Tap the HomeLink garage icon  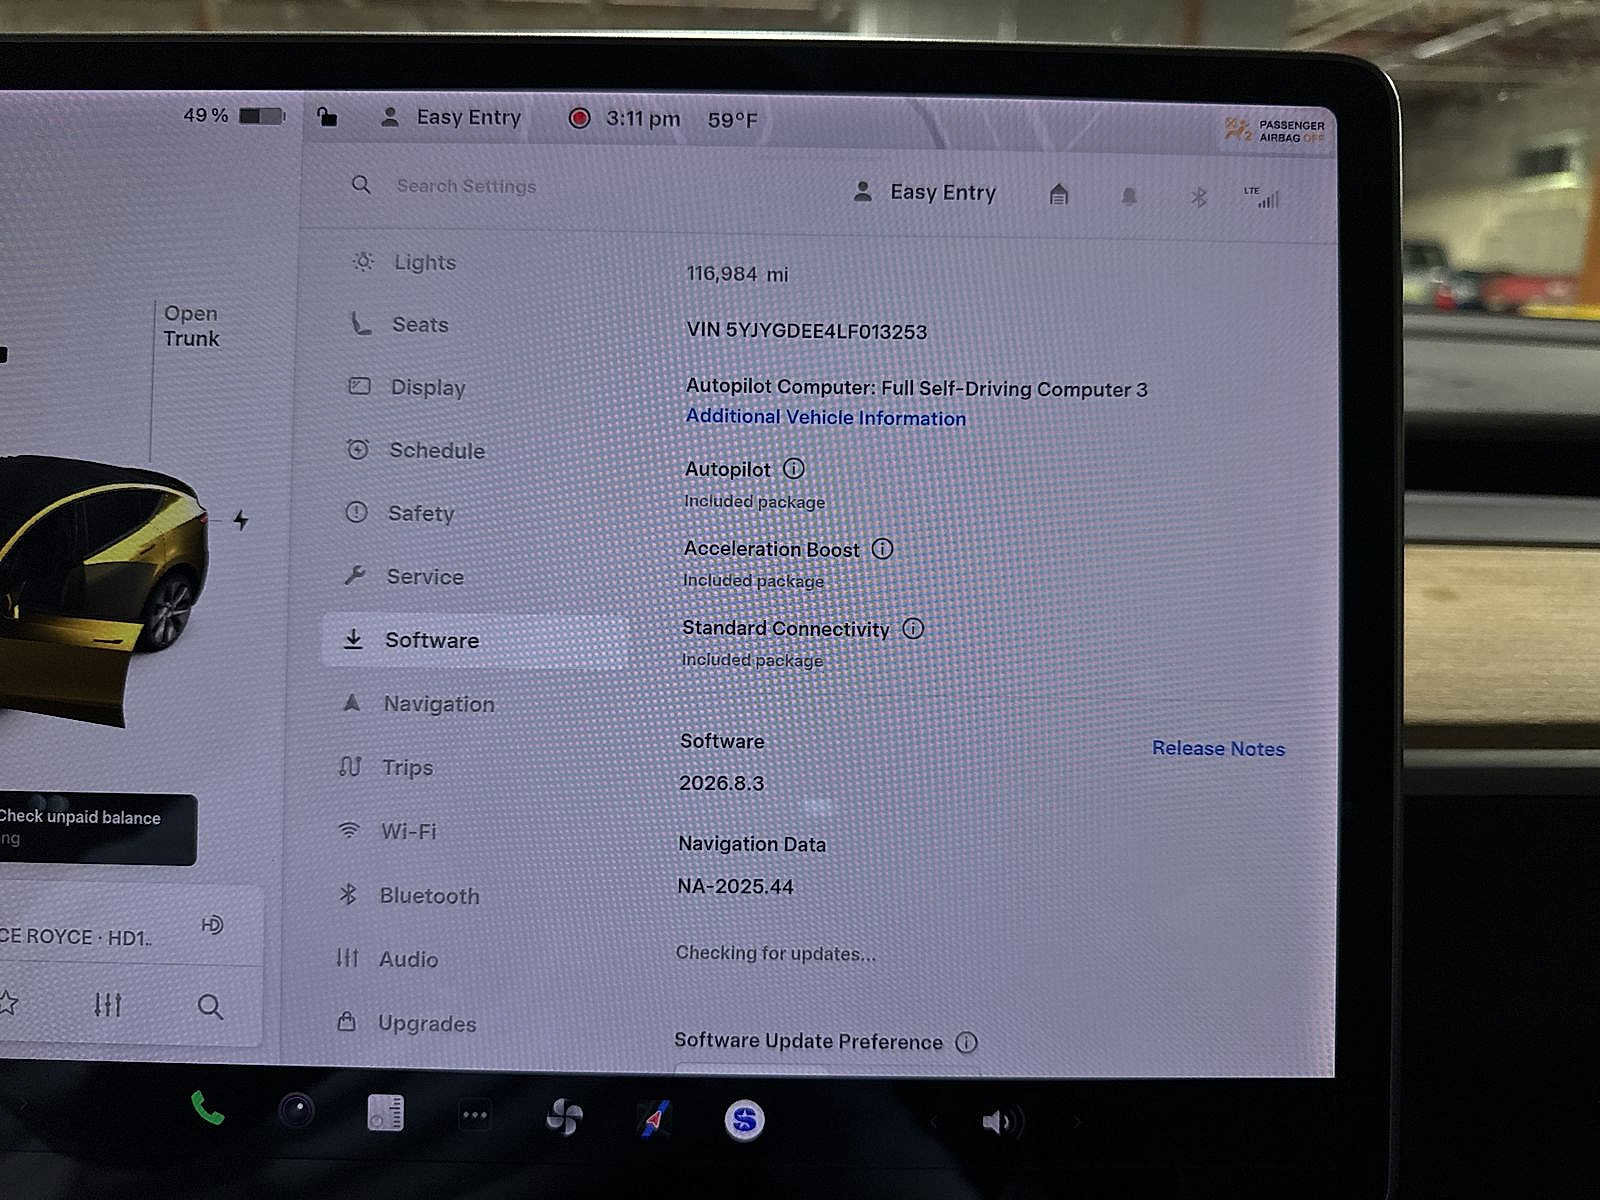pyautogui.click(x=1058, y=194)
